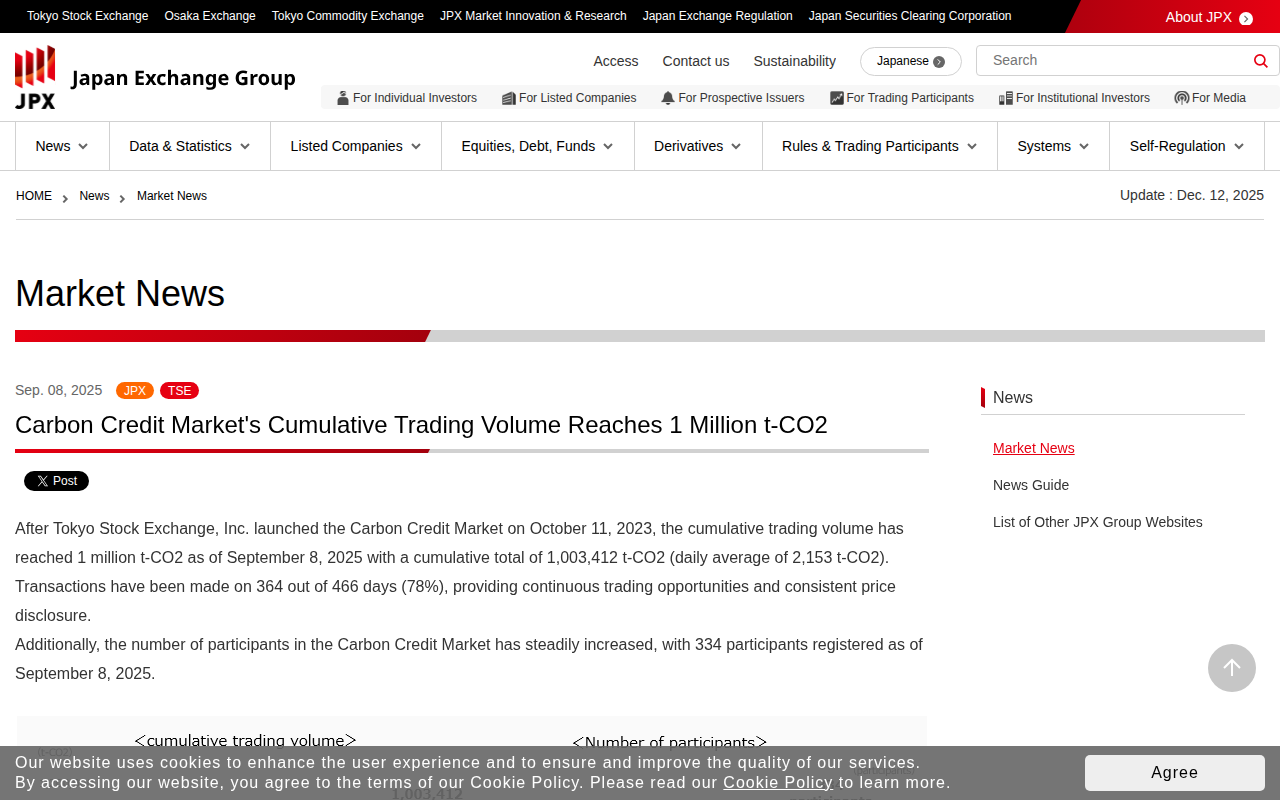This screenshot has height=800, width=1280.
Task: Expand the Listed Companies menu
Action: pyautogui.click(x=356, y=146)
